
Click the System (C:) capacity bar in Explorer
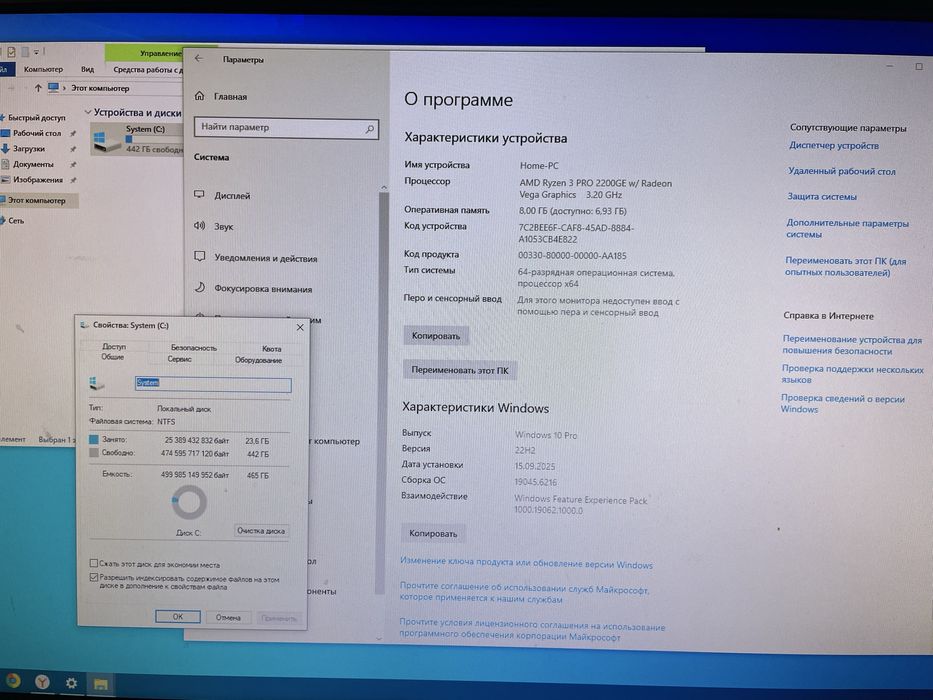click(x=154, y=139)
